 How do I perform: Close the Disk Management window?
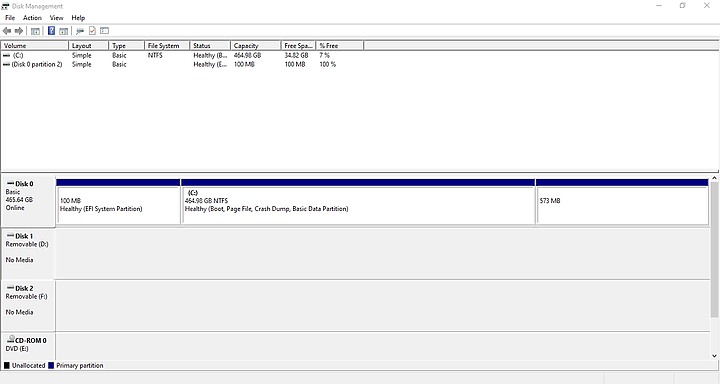[x=707, y=6]
